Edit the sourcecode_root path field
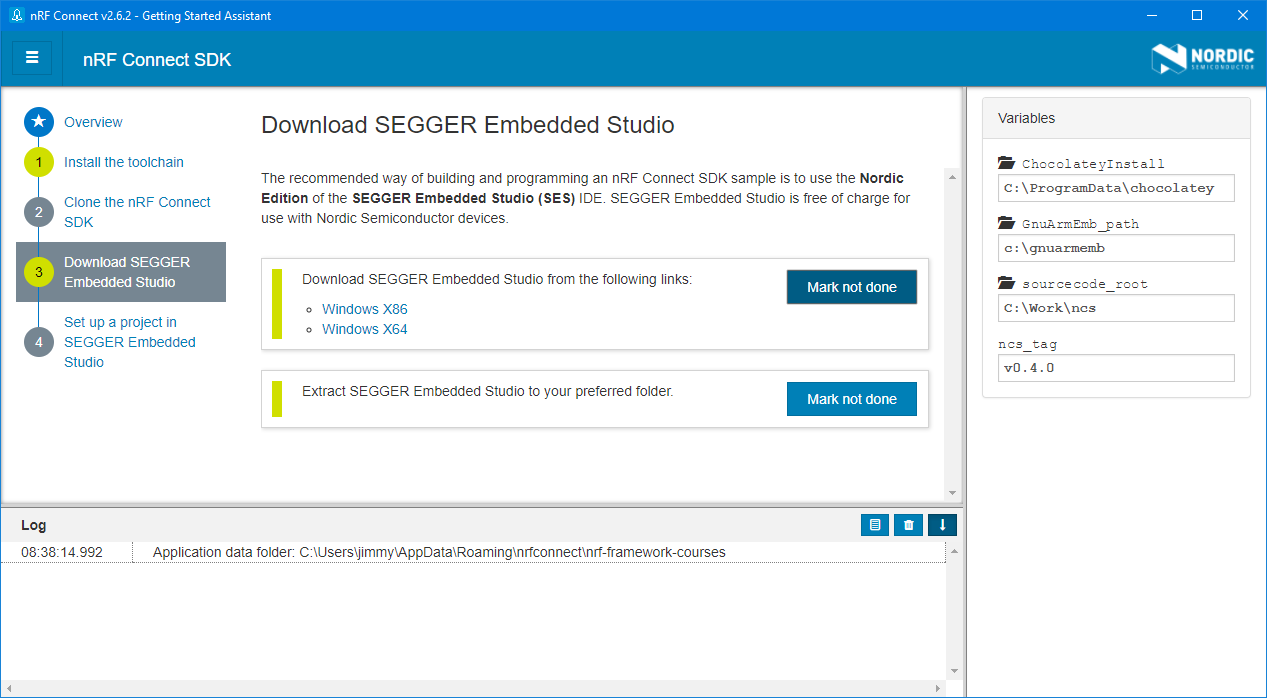1267x698 pixels. click(x=1116, y=308)
